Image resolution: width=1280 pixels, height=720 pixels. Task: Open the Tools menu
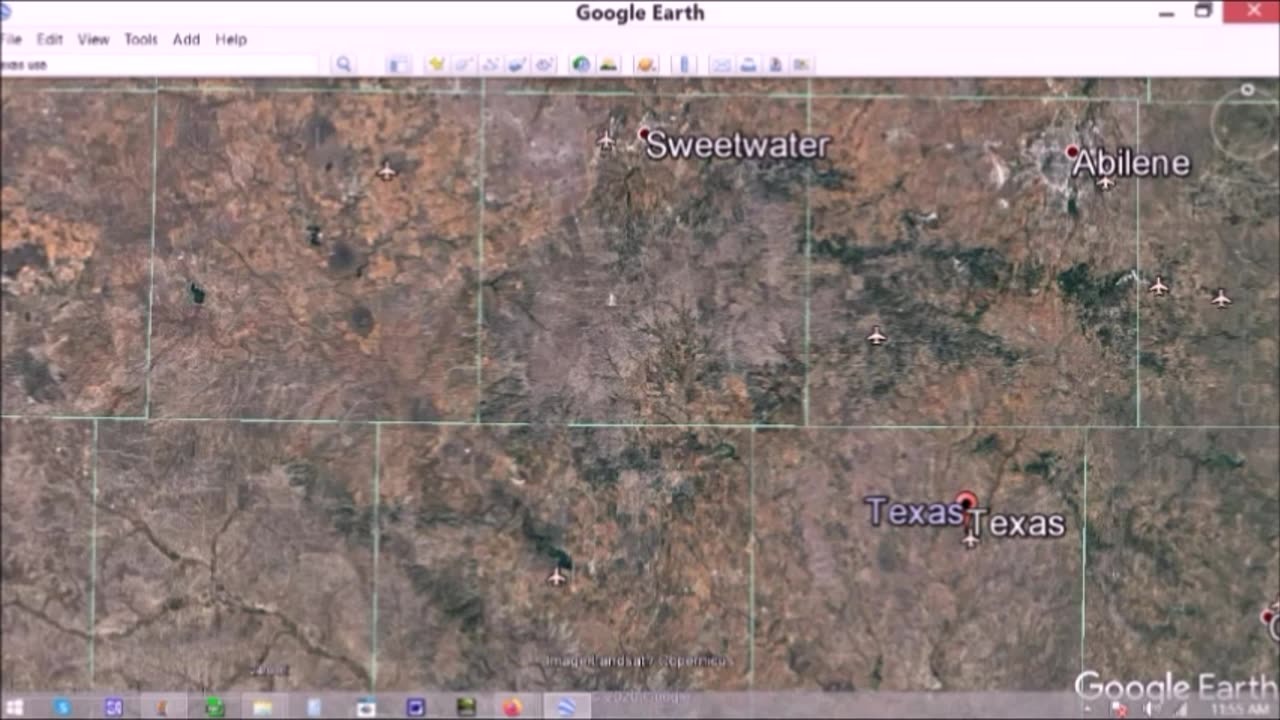coord(141,39)
